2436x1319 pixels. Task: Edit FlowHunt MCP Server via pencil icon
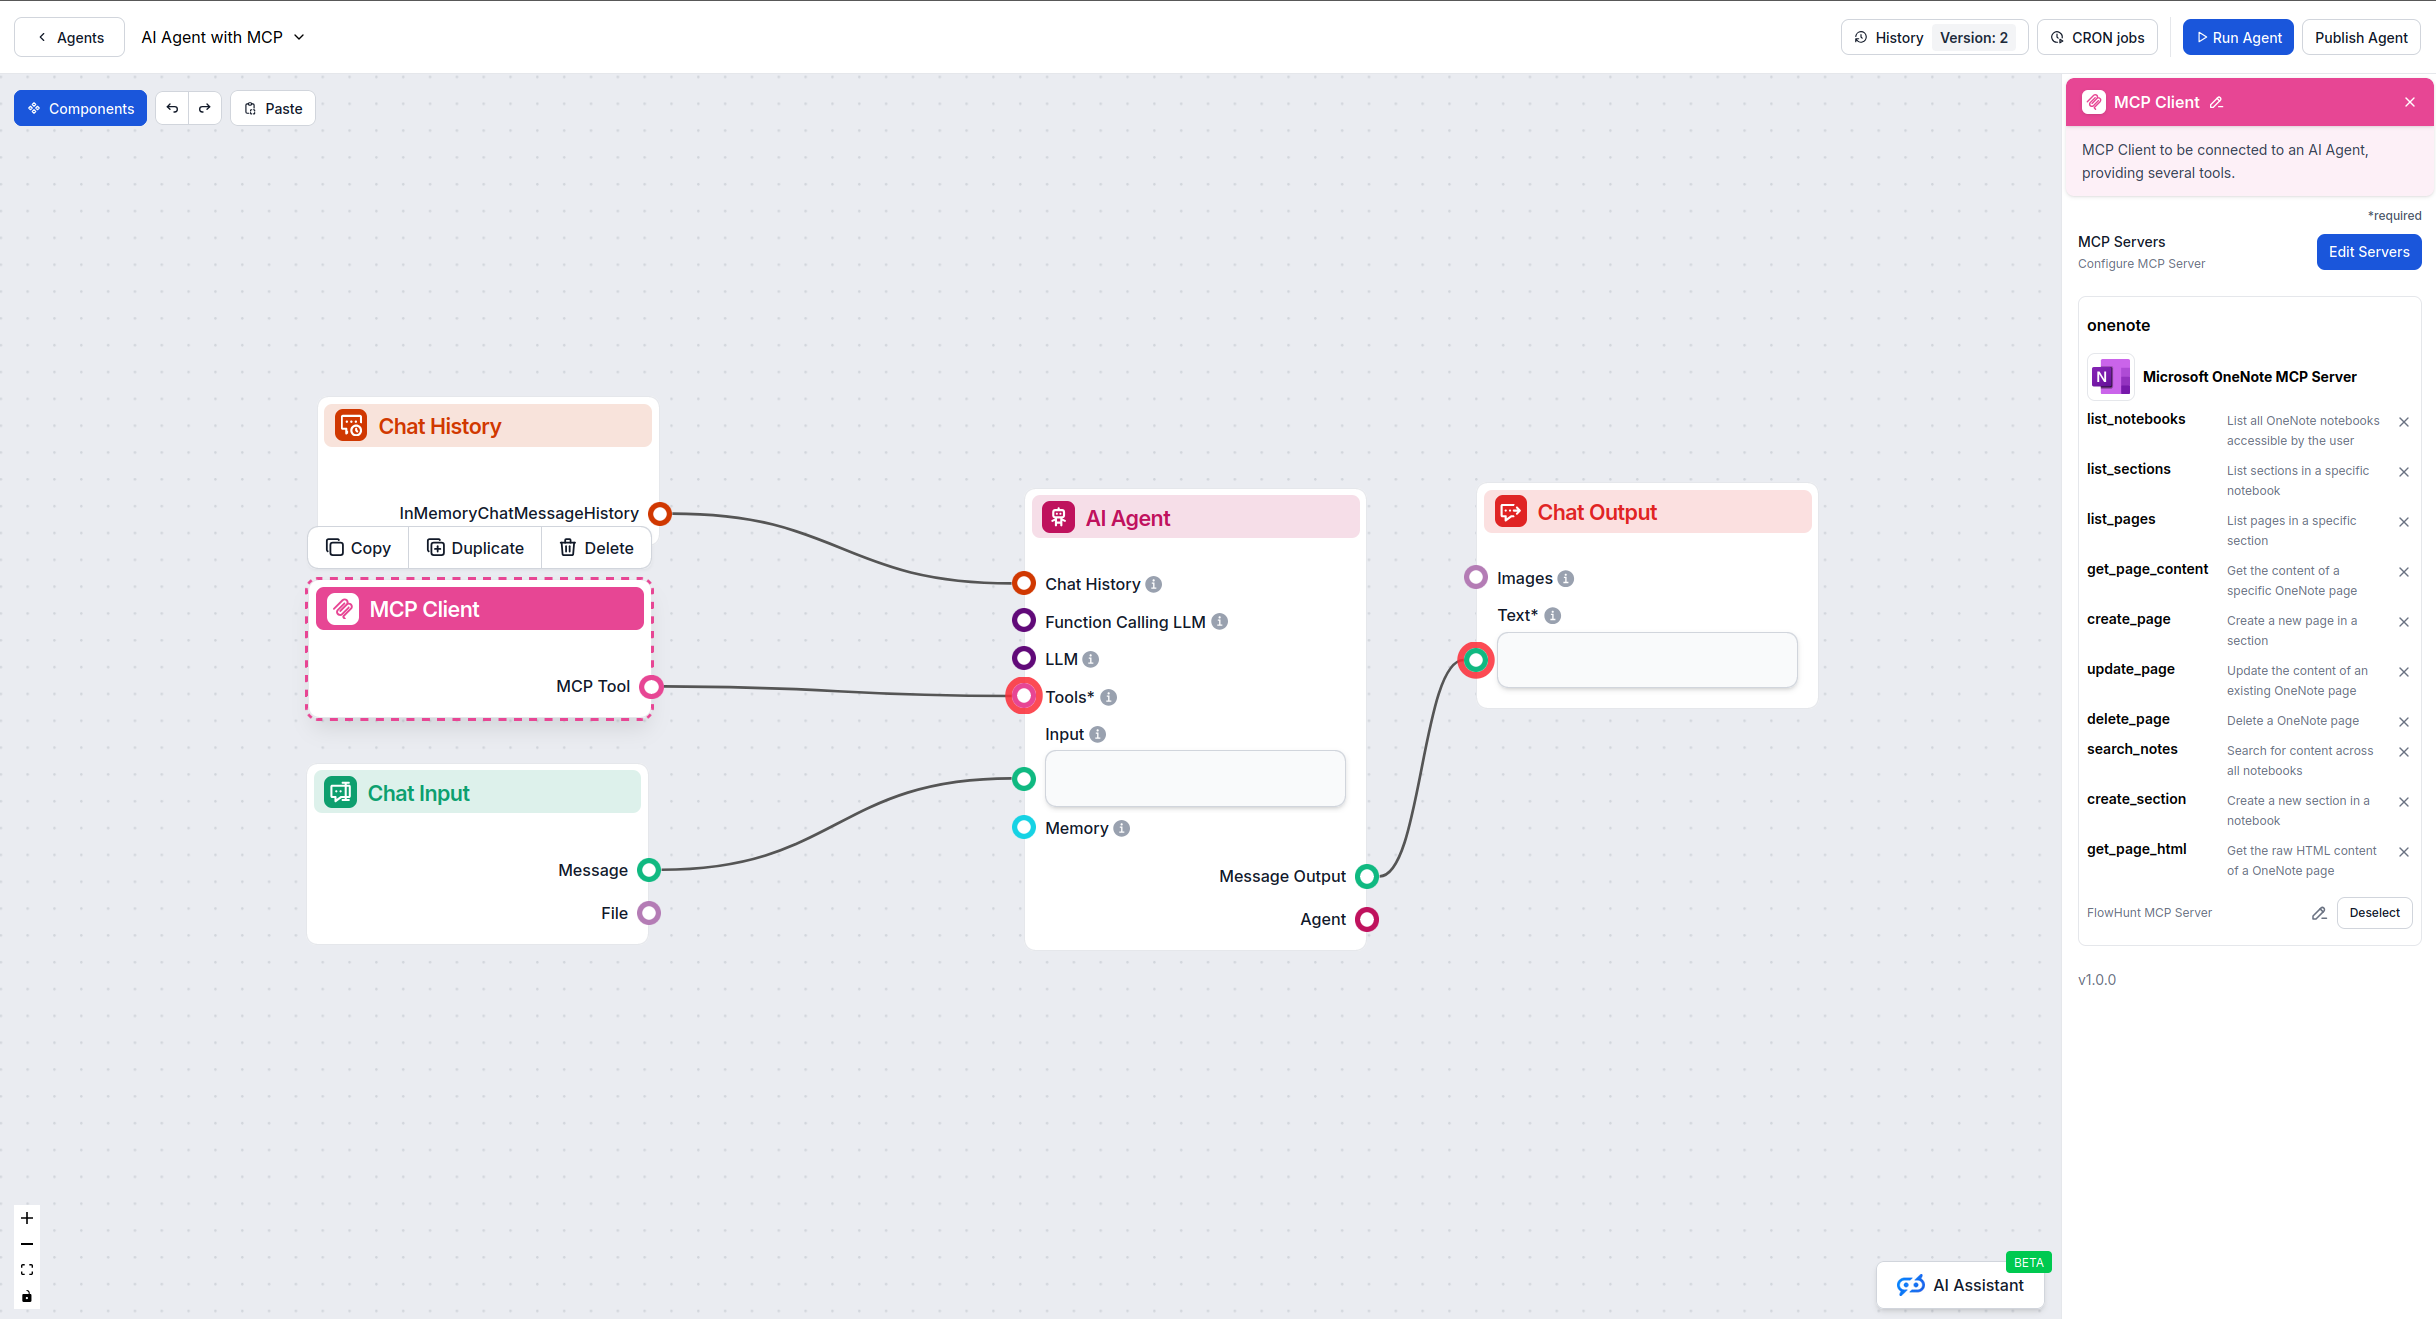tap(2318, 913)
